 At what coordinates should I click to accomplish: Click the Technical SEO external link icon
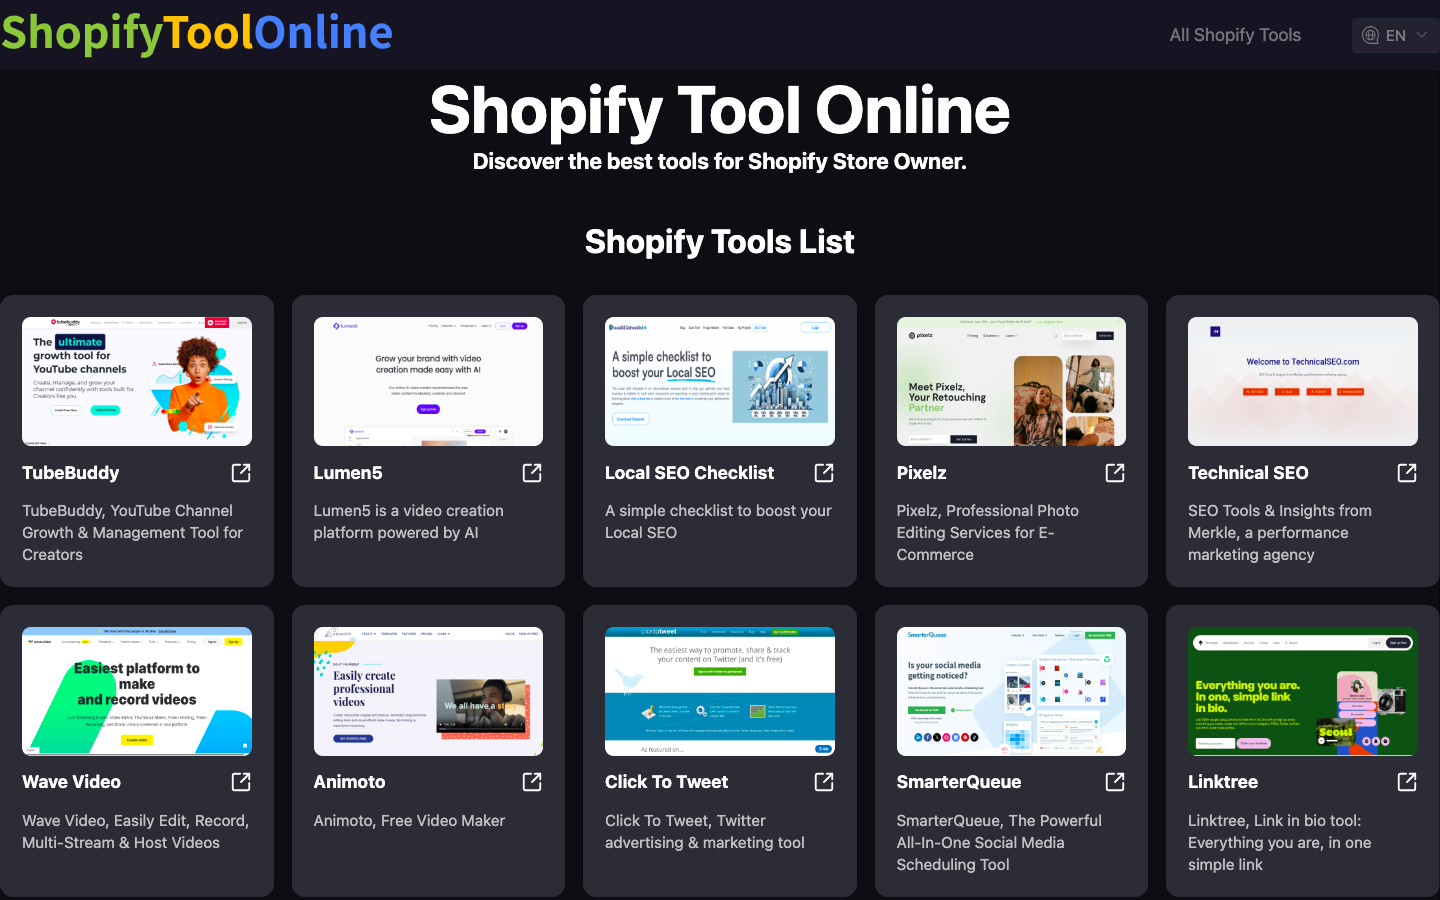(x=1407, y=473)
